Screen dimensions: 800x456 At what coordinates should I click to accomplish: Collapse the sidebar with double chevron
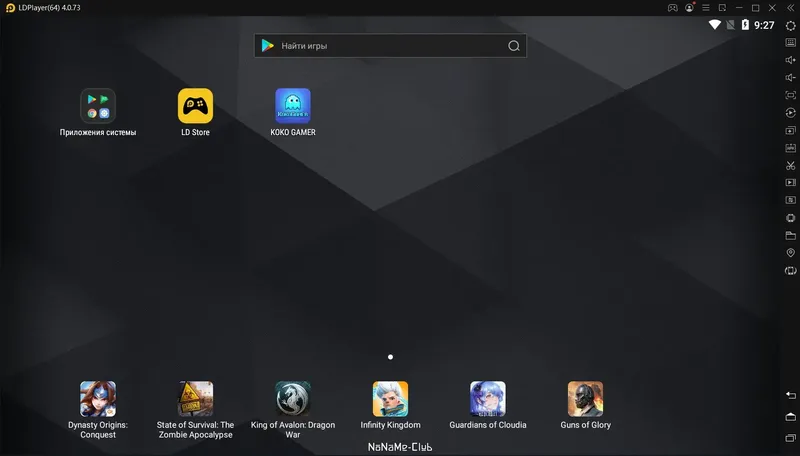coord(790,8)
